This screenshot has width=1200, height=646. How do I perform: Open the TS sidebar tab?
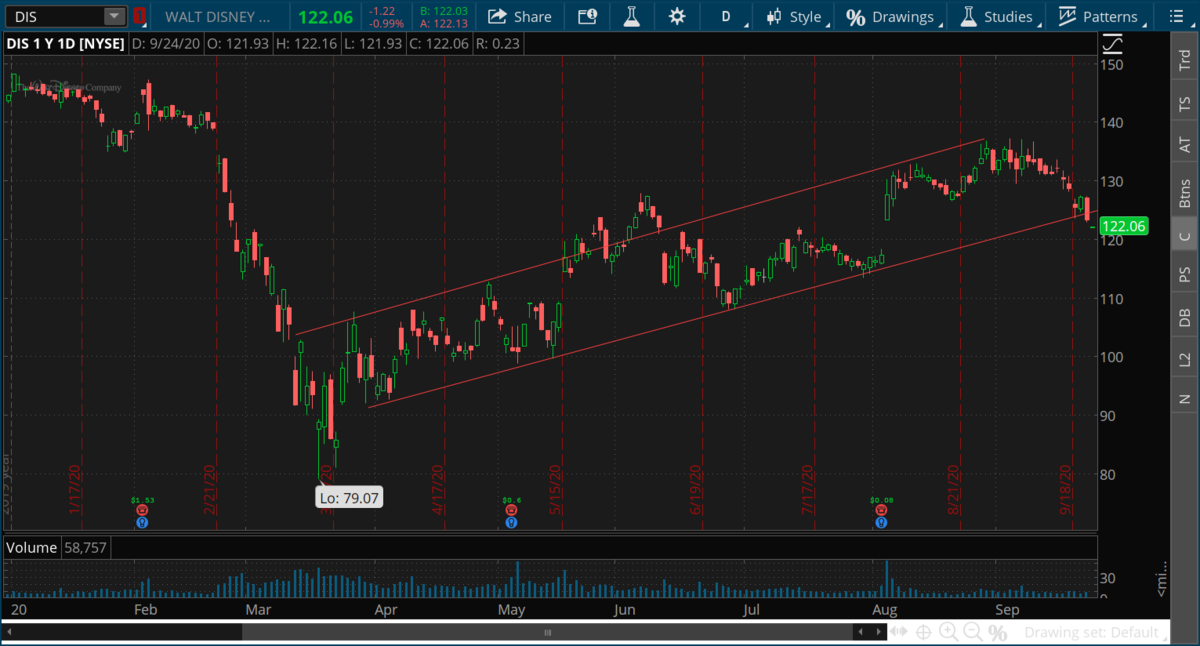click(1185, 104)
